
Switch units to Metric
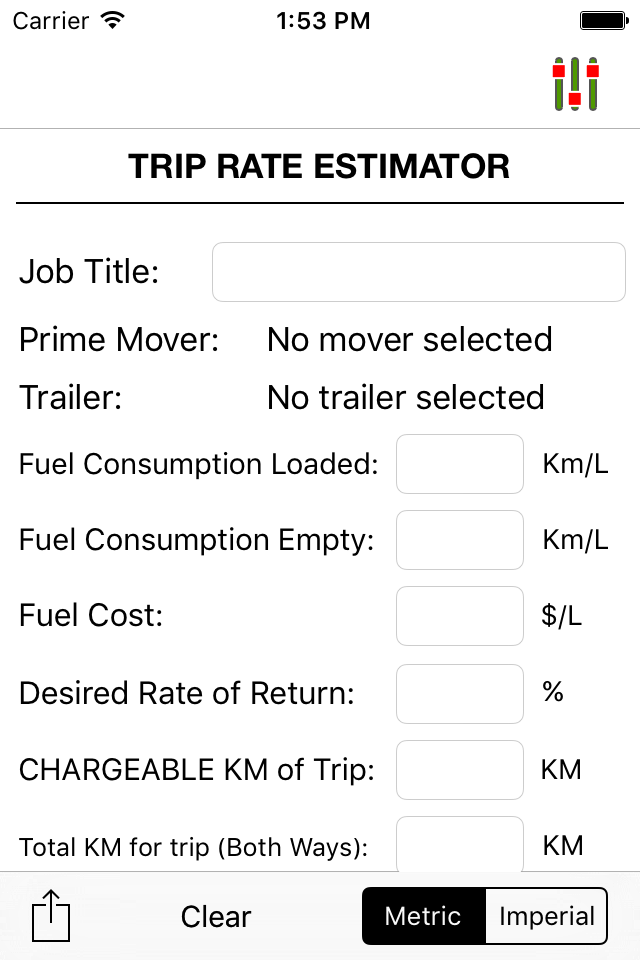pyautogui.click(x=424, y=916)
